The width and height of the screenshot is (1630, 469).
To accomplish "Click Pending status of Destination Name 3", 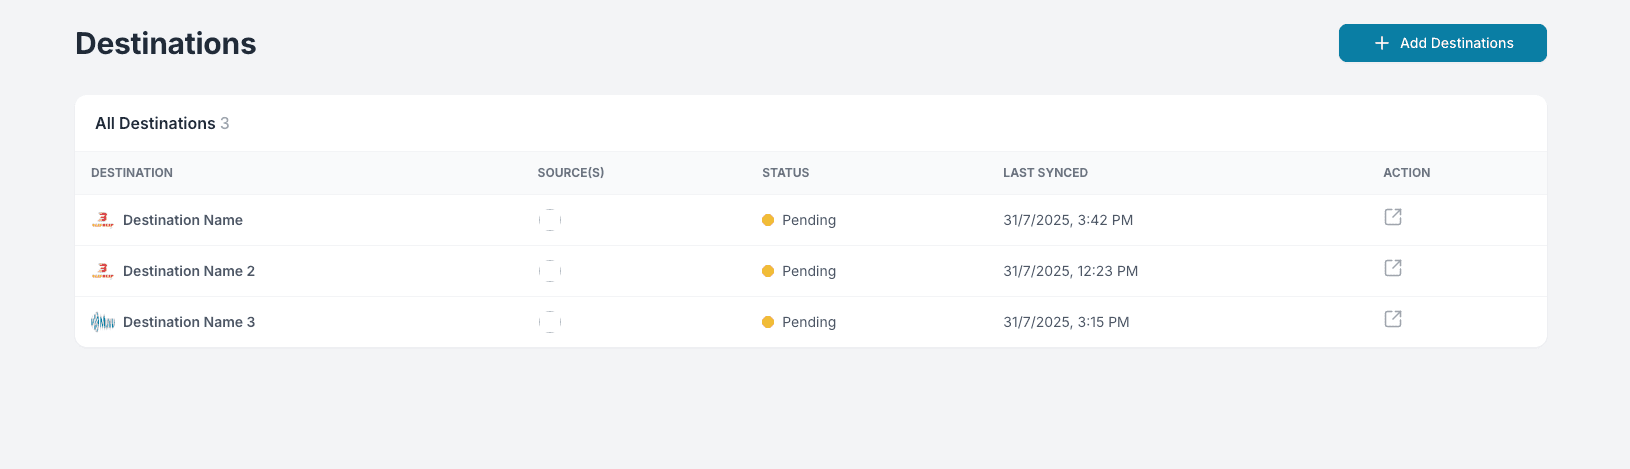I will (x=808, y=322).
